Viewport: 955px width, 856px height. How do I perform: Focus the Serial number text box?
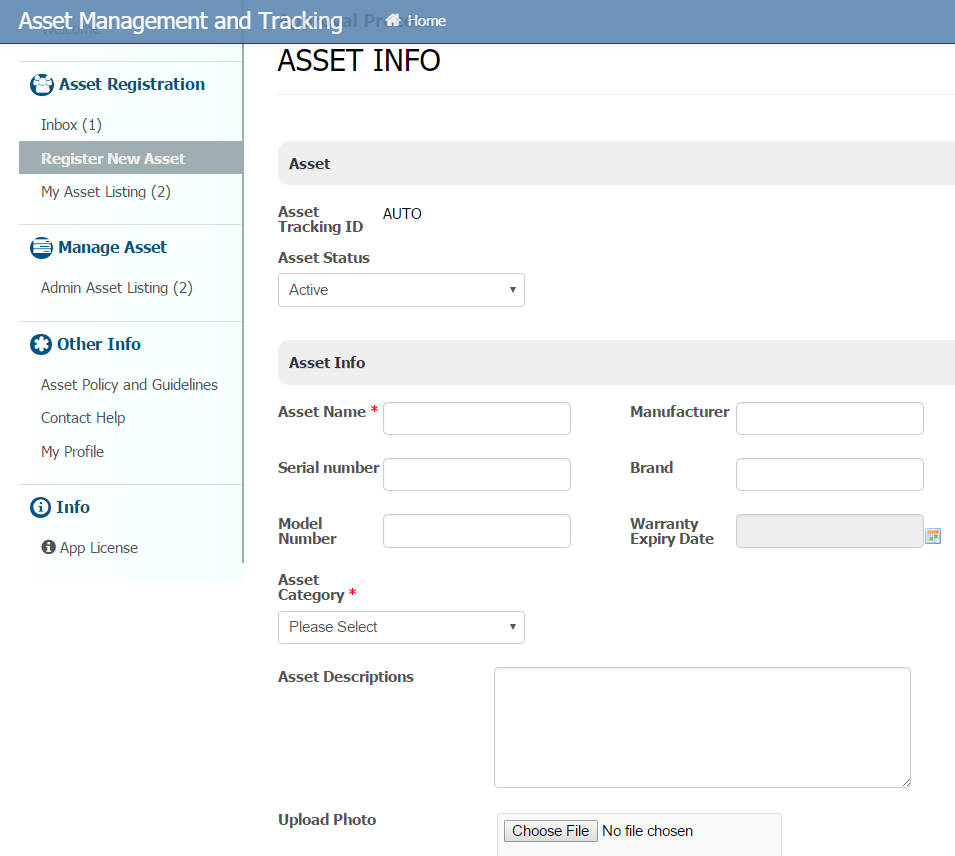(x=476, y=475)
